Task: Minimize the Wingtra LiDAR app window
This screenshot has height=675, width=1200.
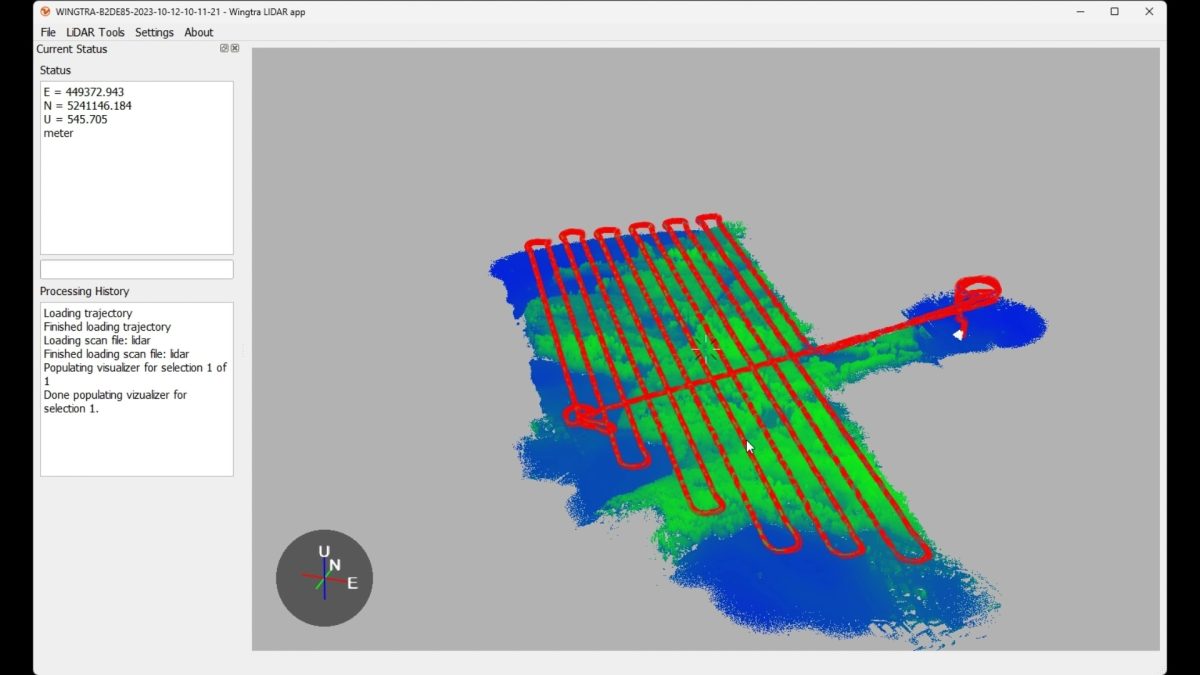Action: [x=1079, y=11]
